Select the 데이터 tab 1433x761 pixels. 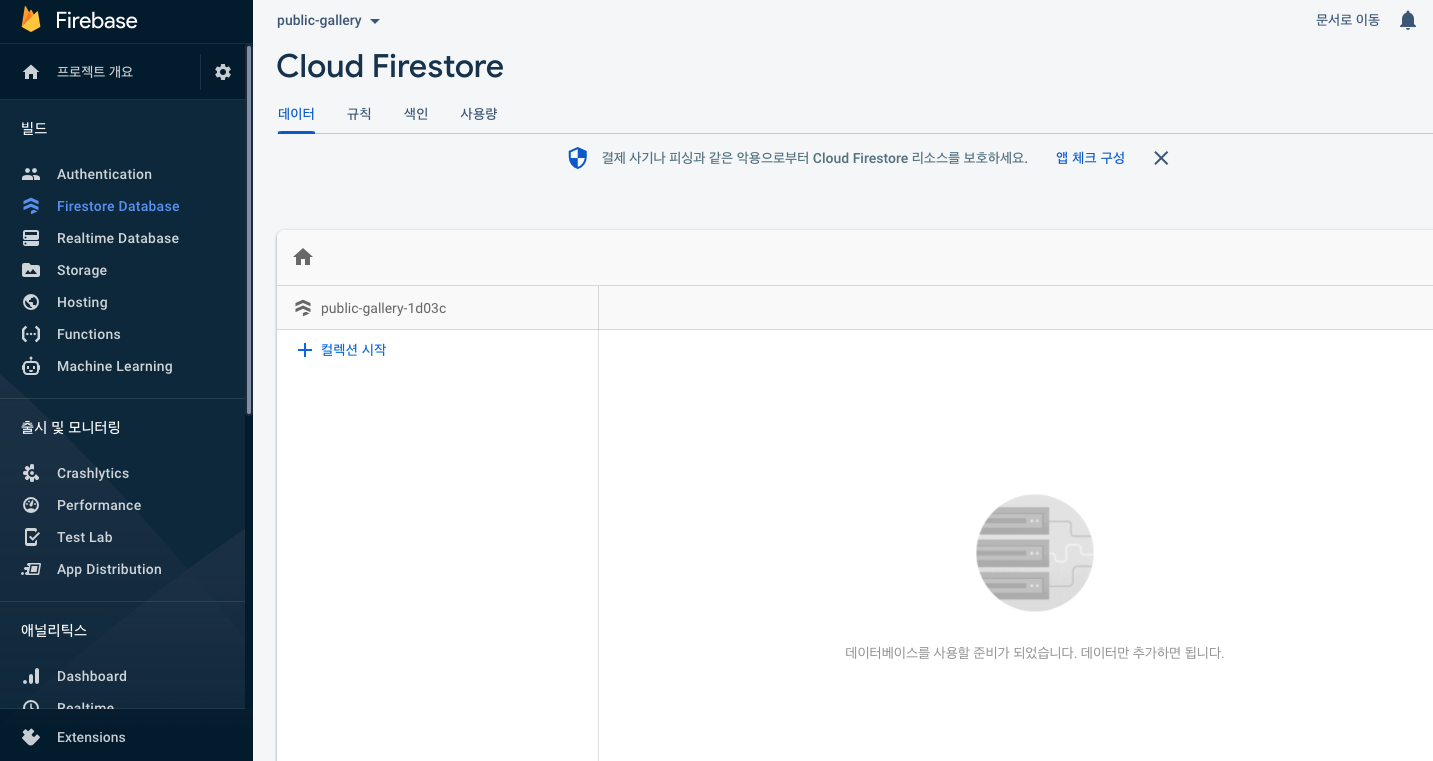296,114
